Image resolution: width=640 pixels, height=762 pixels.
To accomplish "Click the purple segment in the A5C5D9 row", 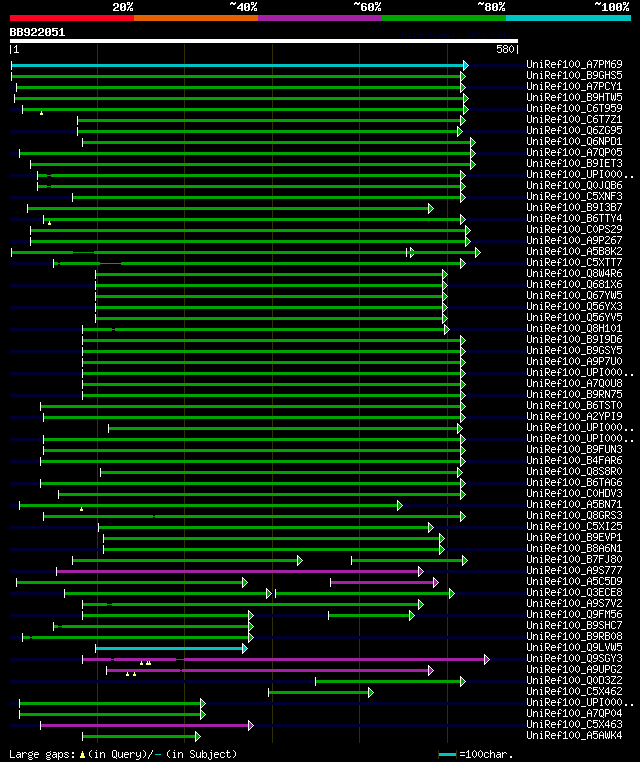I will click(x=384, y=582).
